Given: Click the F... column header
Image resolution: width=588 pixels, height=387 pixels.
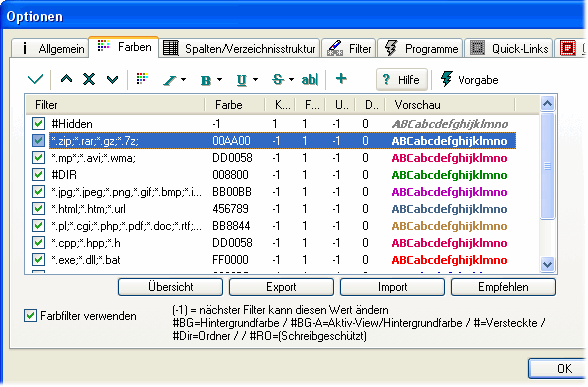Looking at the screenshot, I should pyautogui.click(x=310, y=105).
